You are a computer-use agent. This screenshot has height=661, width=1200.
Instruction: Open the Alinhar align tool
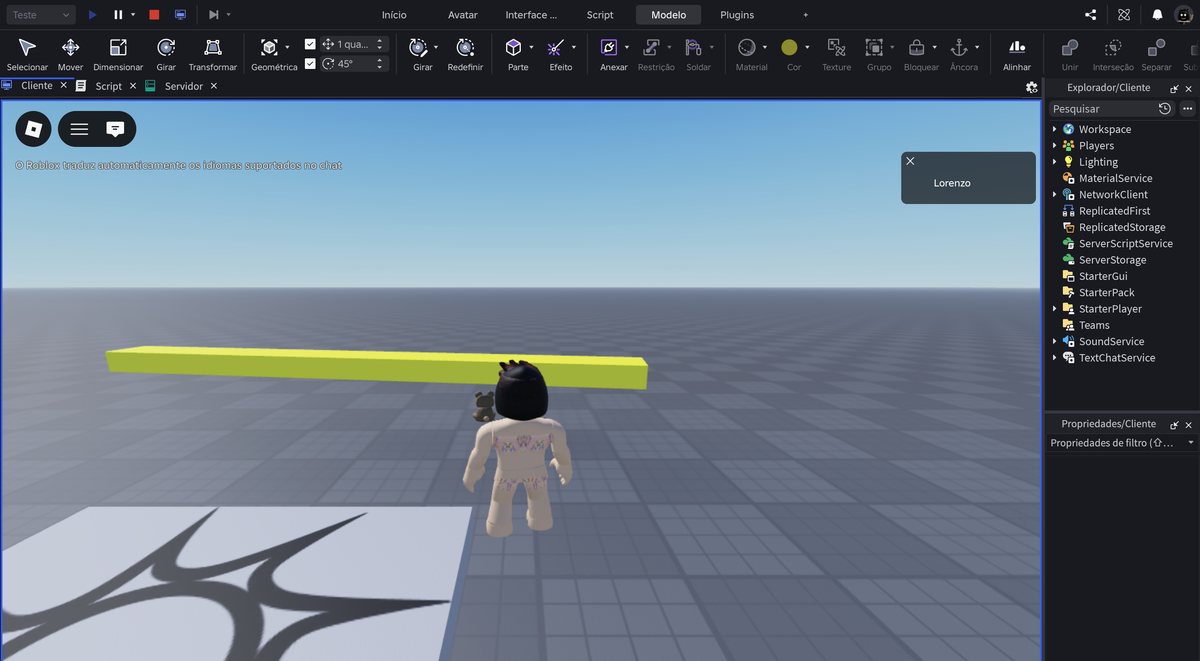tap(1017, 54)
